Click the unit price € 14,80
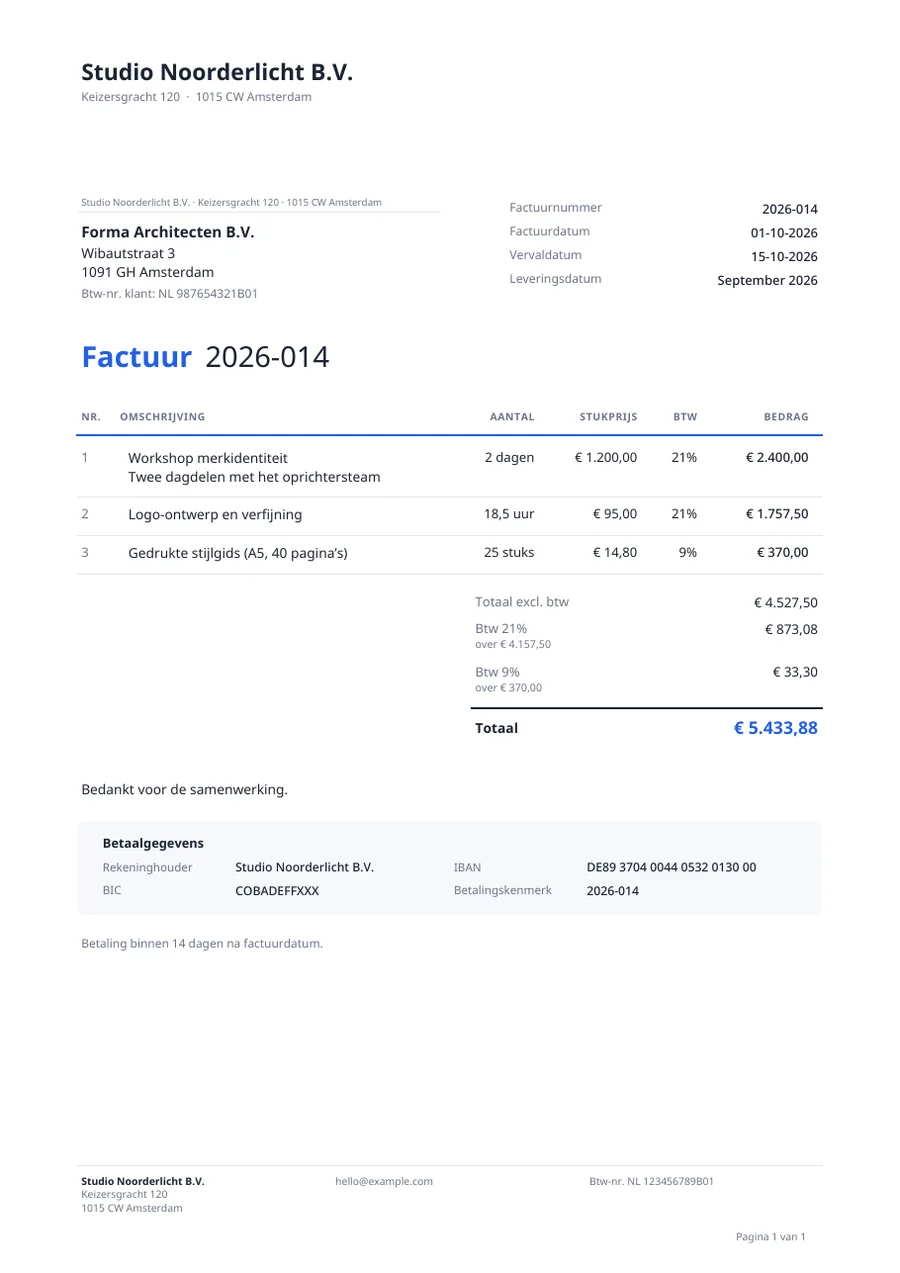This screenshot has width=900, height=1273. coord(615,552)
